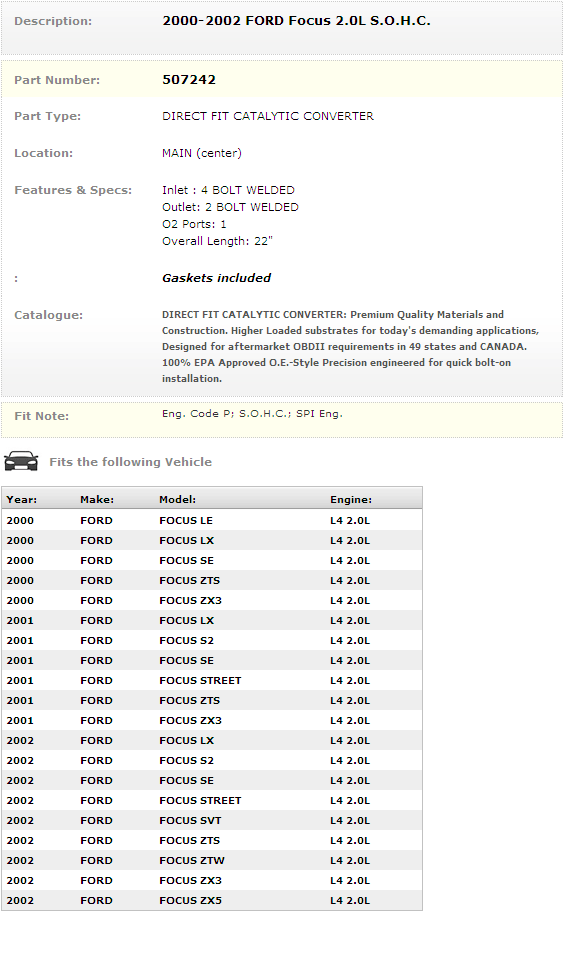Click the L4 2.0L engine cell for FOCUS LE

pos(350,520)
